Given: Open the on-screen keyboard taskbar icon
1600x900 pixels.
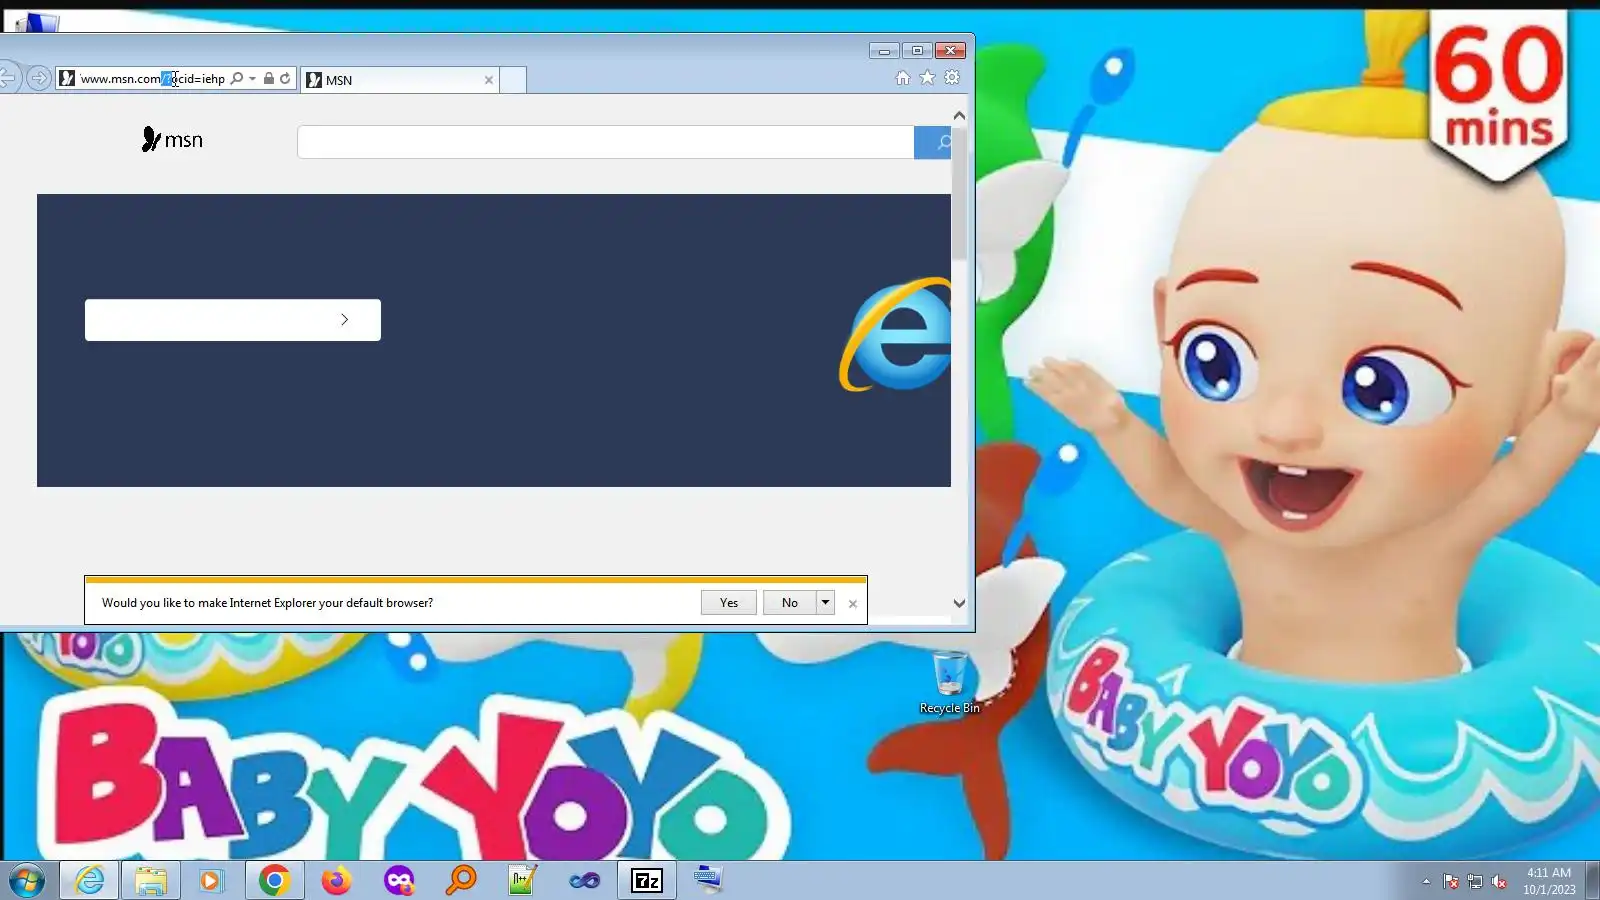Looking at the screenshot, I should click(709, 881).
